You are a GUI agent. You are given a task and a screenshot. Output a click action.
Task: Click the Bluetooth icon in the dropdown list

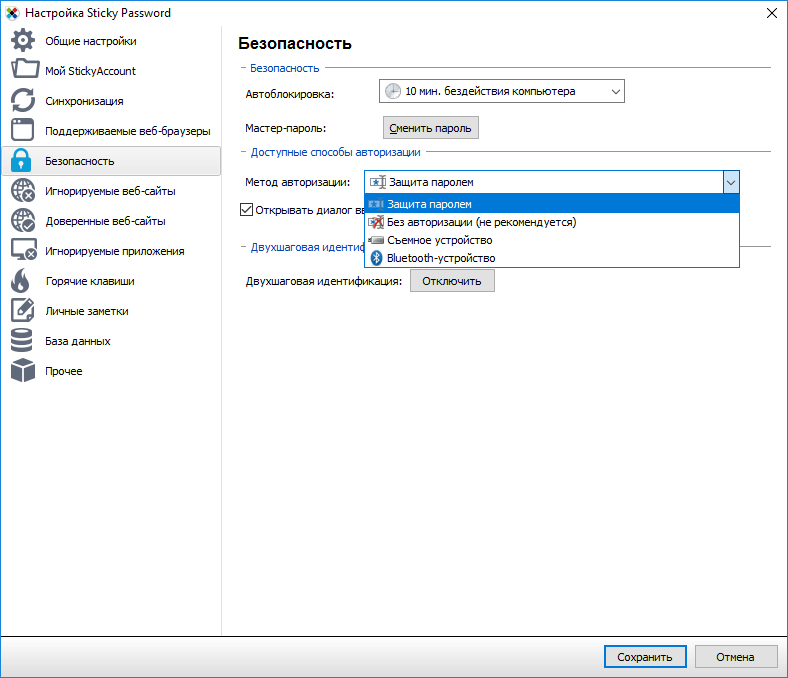pyautogui.click(x=376, y=258)
